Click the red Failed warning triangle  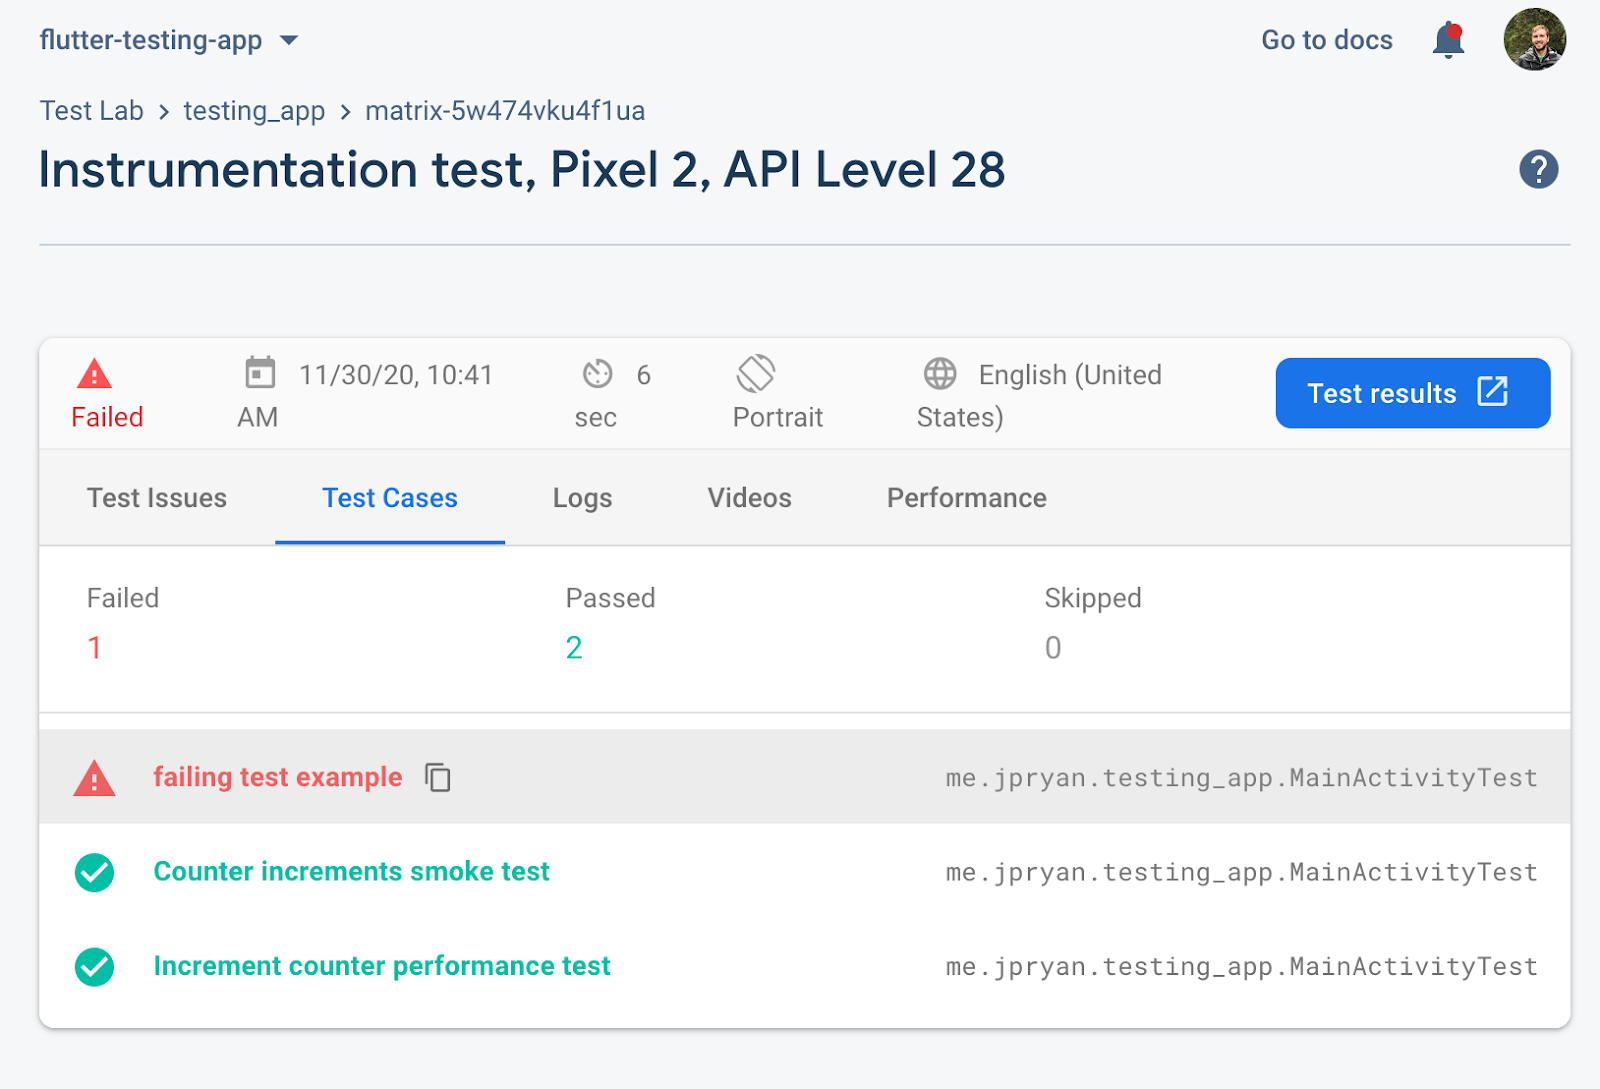coord(93,374)
